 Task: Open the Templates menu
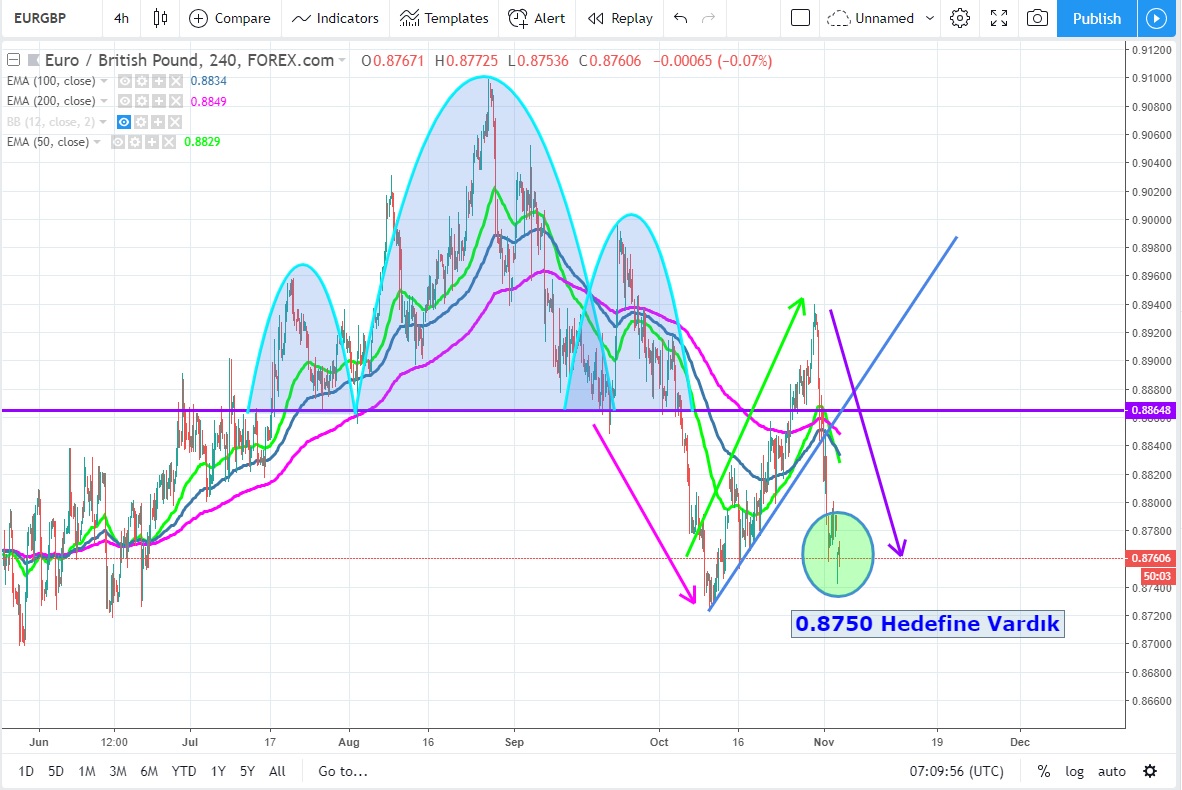444,18
